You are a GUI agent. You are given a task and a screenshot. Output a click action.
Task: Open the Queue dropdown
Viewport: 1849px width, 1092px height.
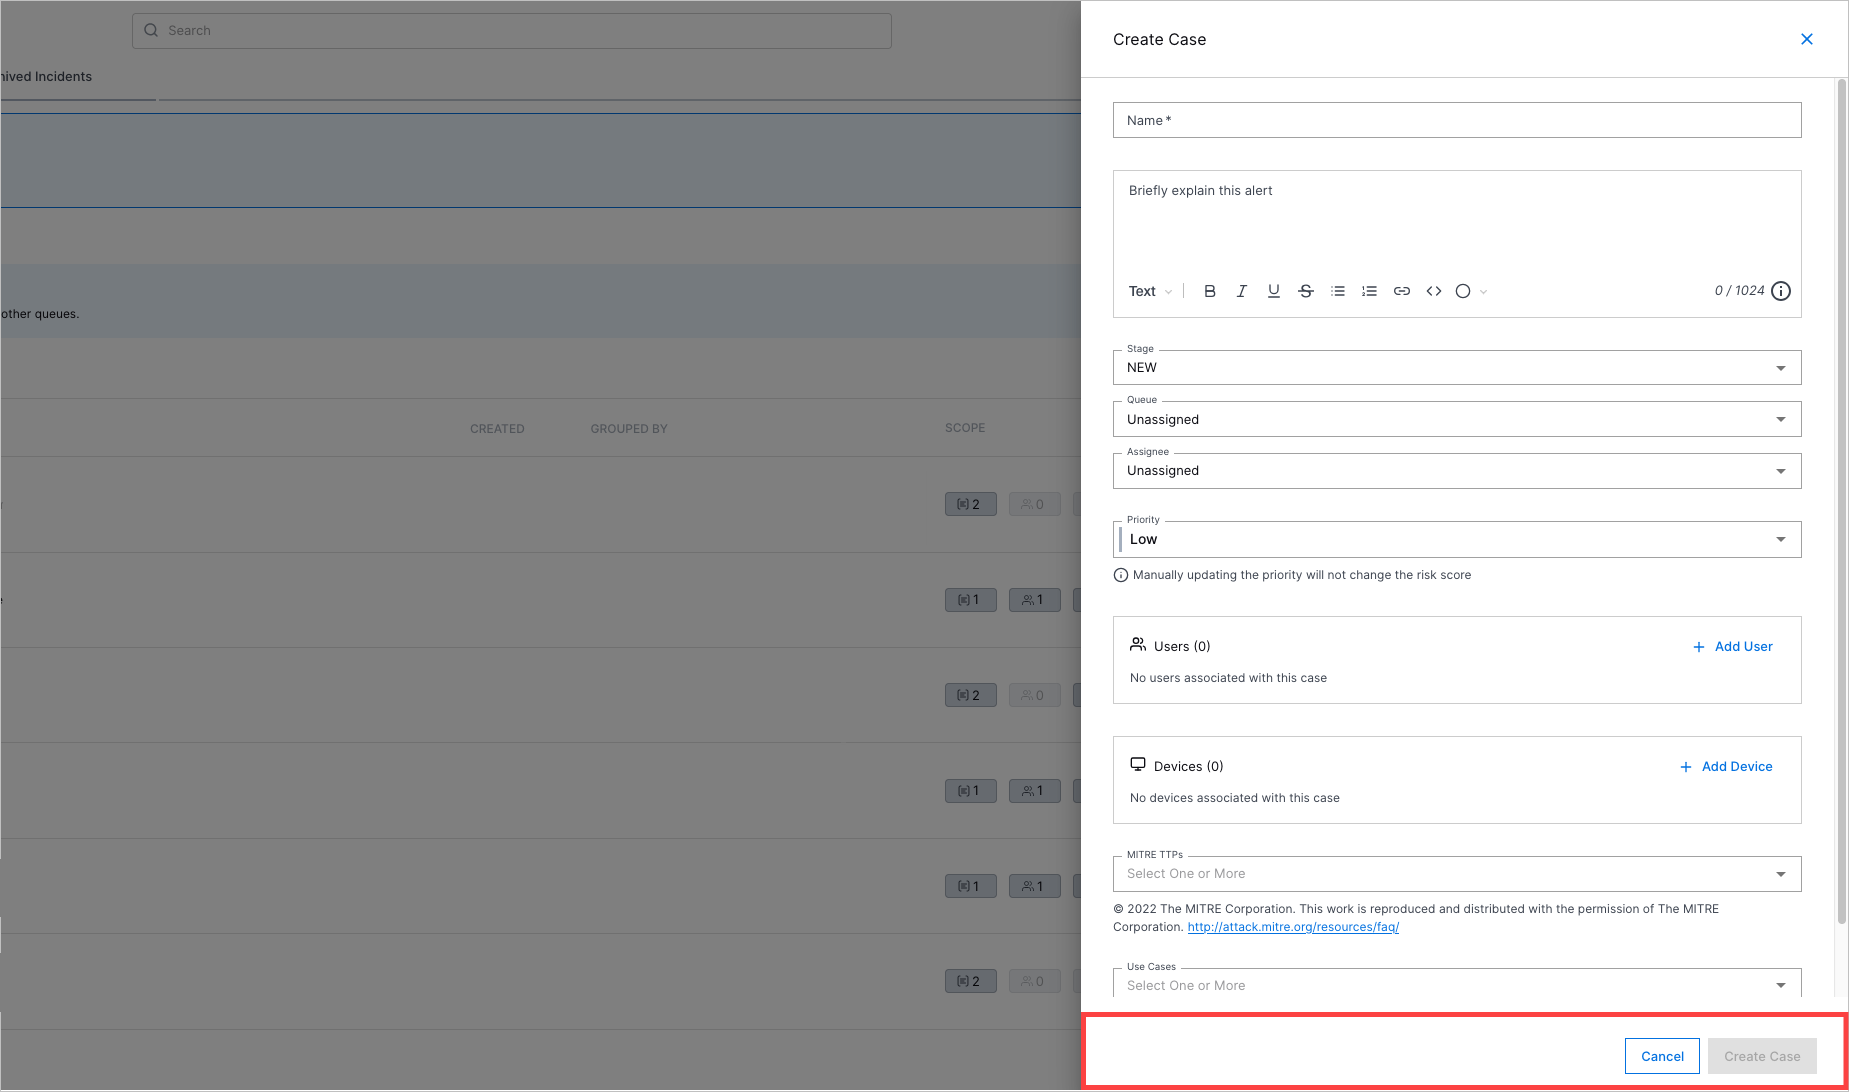(x=1457, y=419)
